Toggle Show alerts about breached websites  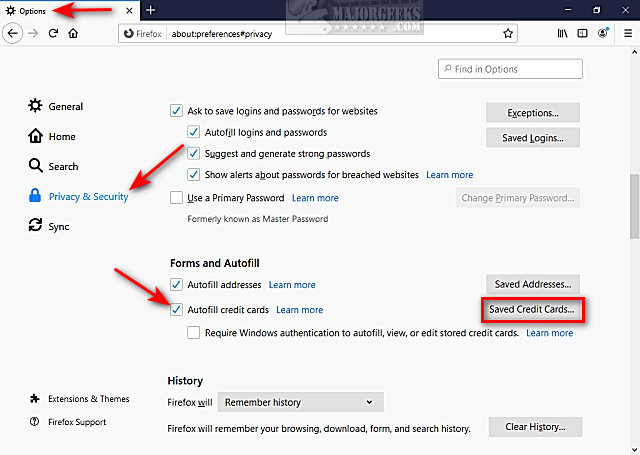click(x=193, y=175)
